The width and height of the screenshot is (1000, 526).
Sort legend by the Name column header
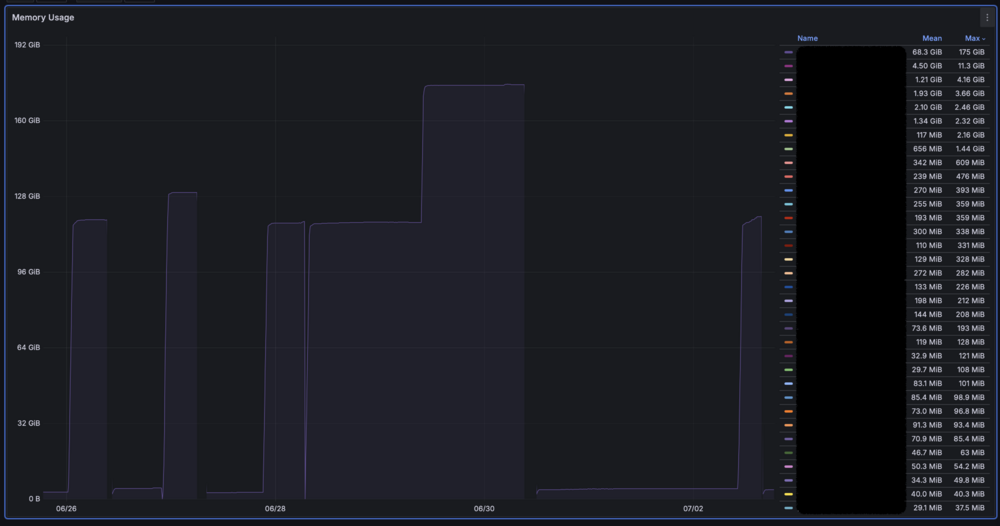click(x=807, y=38)
